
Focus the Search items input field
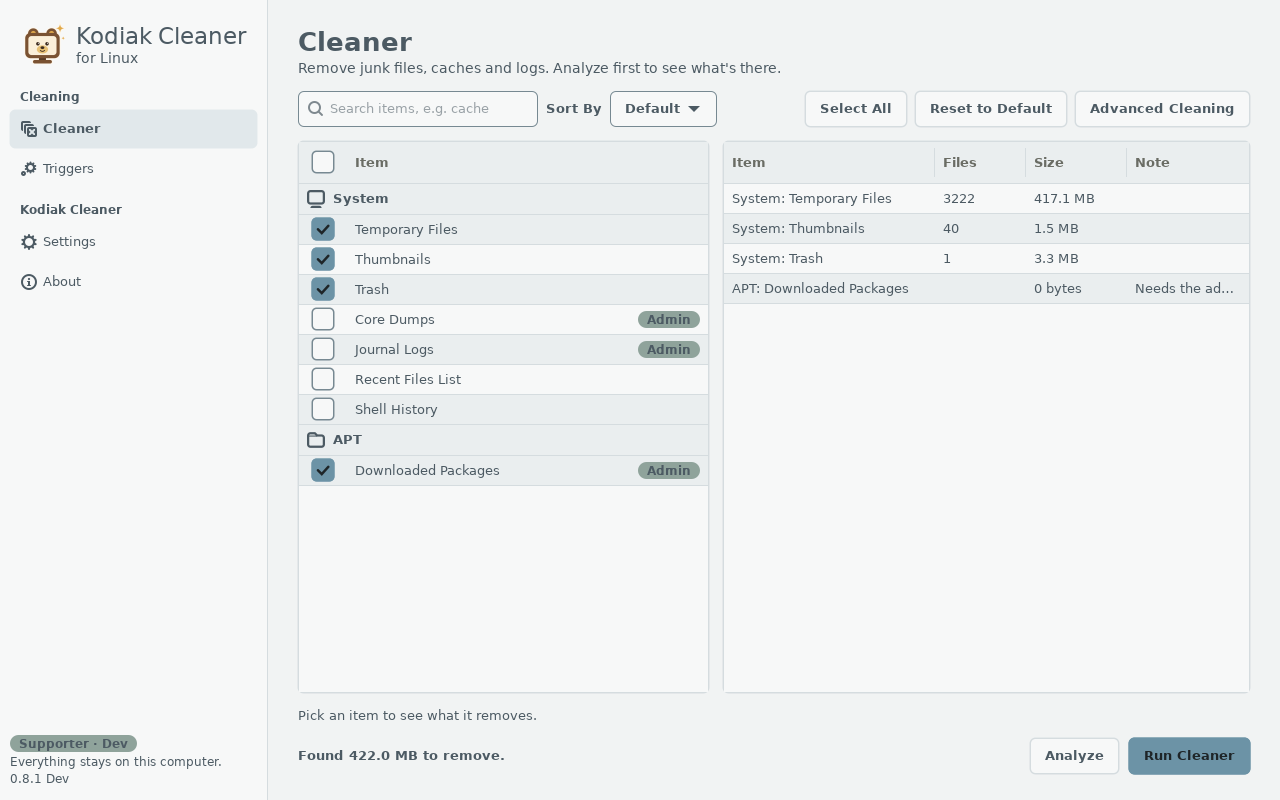(x=418, y=109)
